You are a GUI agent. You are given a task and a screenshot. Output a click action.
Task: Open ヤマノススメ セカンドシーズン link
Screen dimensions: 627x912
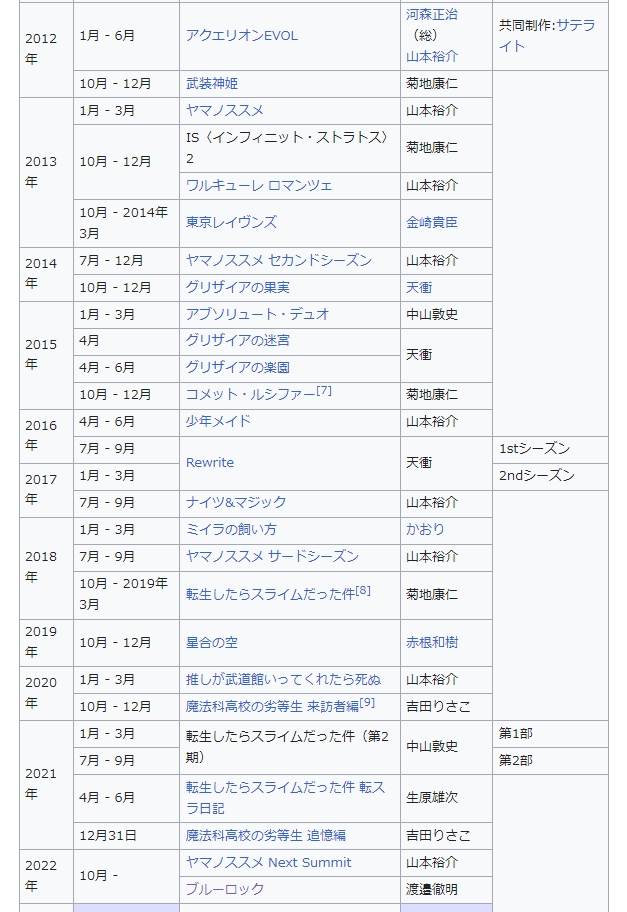tap(279, 261)
